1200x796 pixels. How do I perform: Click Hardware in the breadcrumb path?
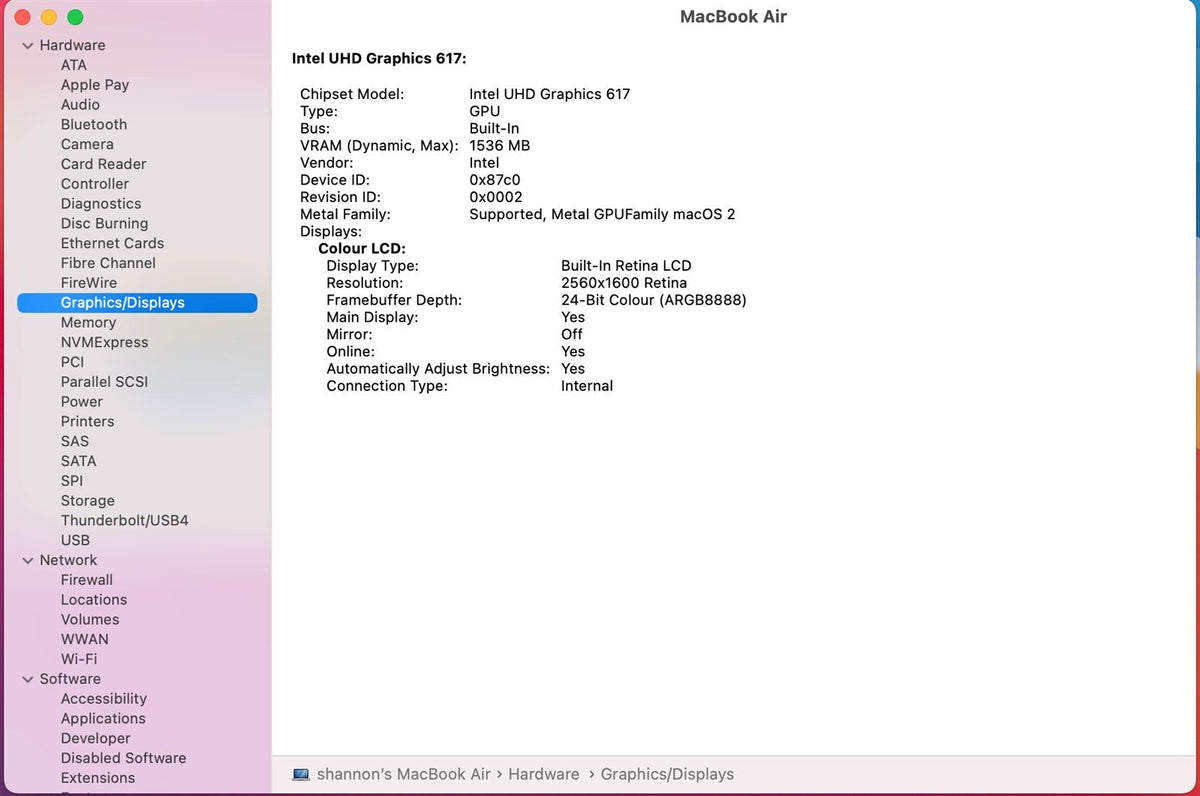pyautogui.click(x=544, y=774)
